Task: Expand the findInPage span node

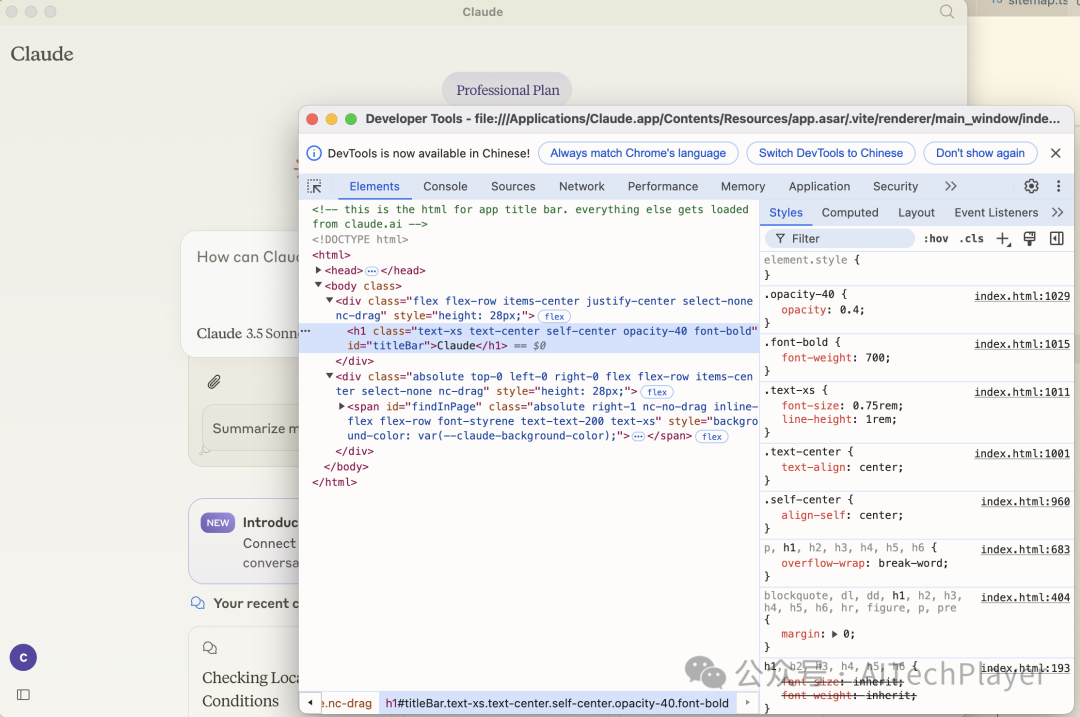Action: click(x=342, y=406)
